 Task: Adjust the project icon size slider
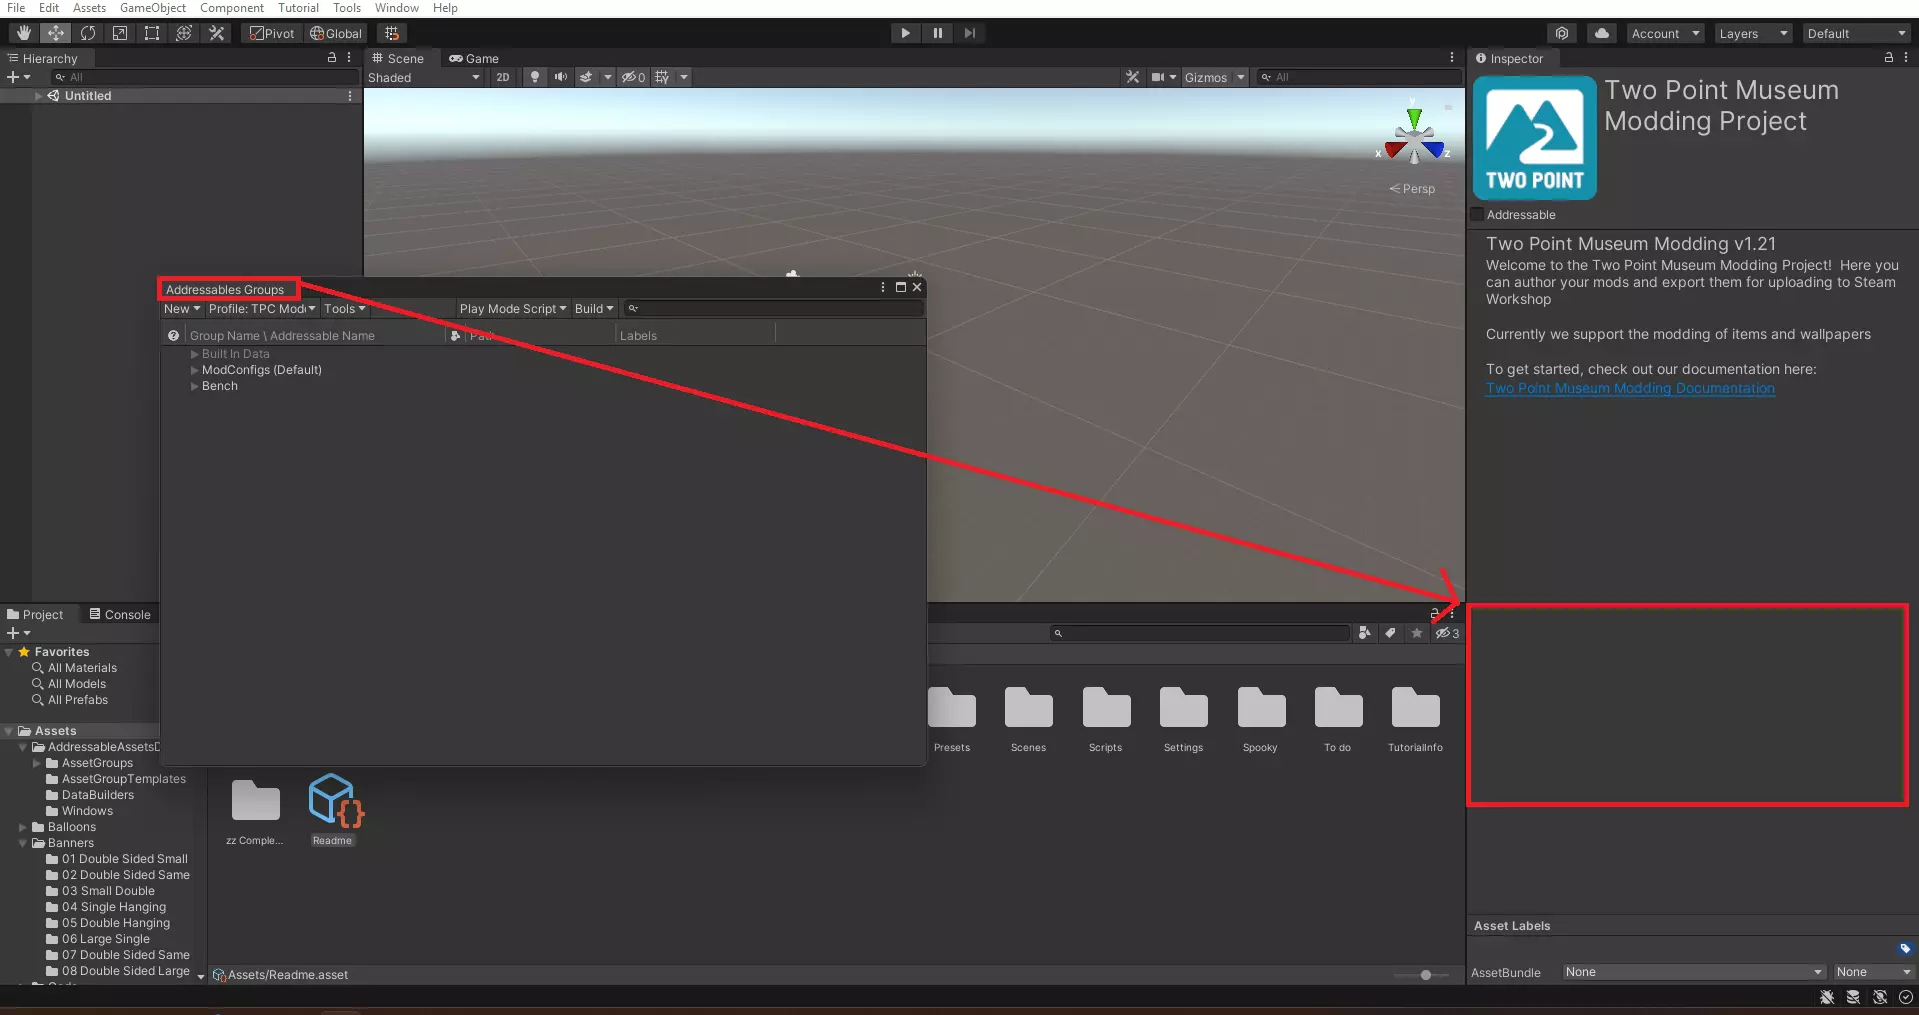point(1425,975)
